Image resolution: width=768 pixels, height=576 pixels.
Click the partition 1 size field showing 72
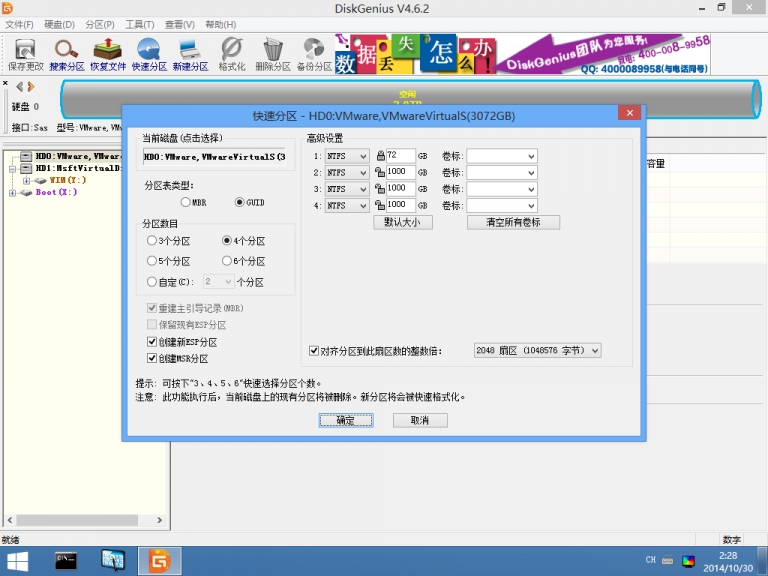[400, 156]
